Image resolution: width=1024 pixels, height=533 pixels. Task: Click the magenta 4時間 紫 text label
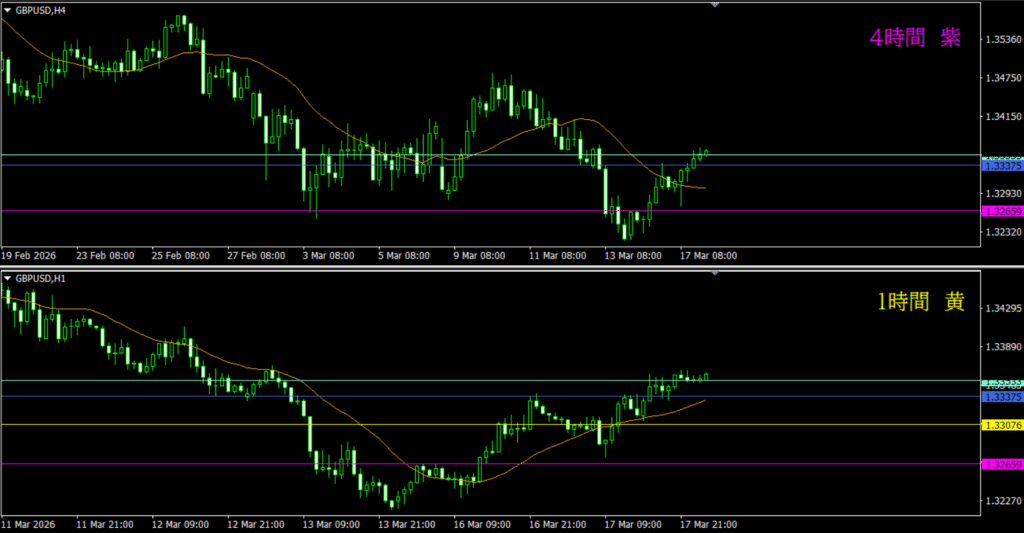(x=915, y=38)
